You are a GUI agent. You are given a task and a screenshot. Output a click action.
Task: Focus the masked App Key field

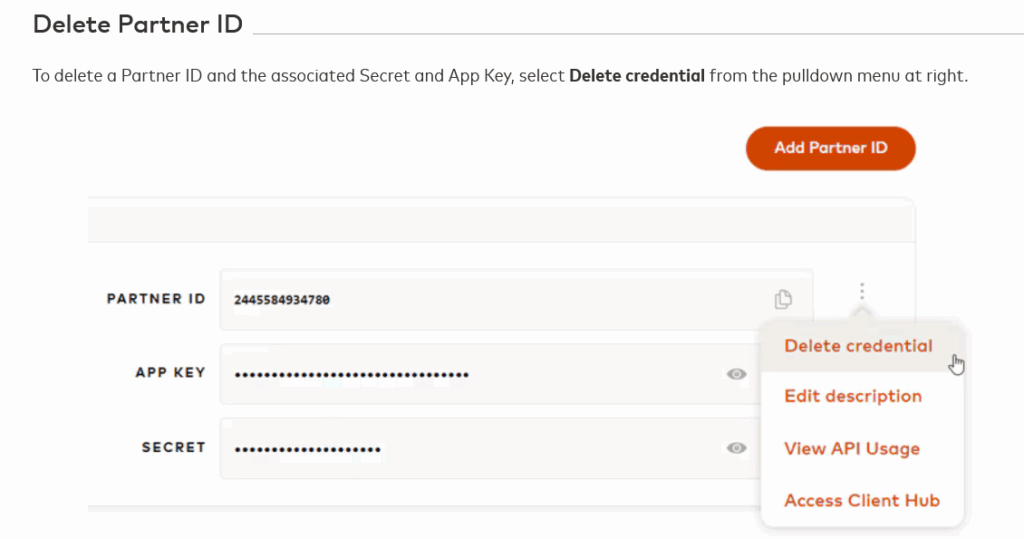[480, 374]
